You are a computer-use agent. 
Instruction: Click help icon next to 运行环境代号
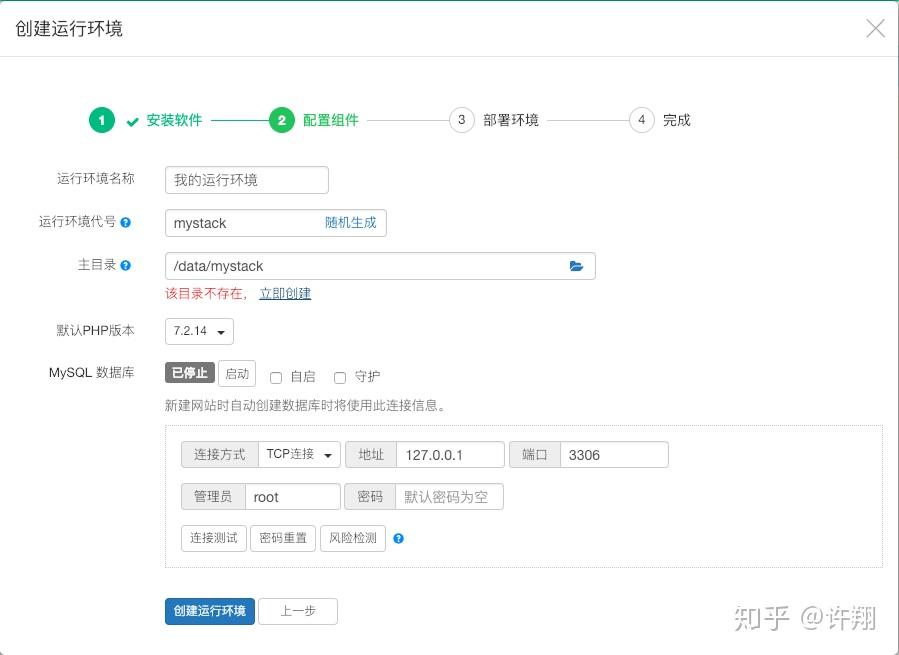(x=126, y=222)
